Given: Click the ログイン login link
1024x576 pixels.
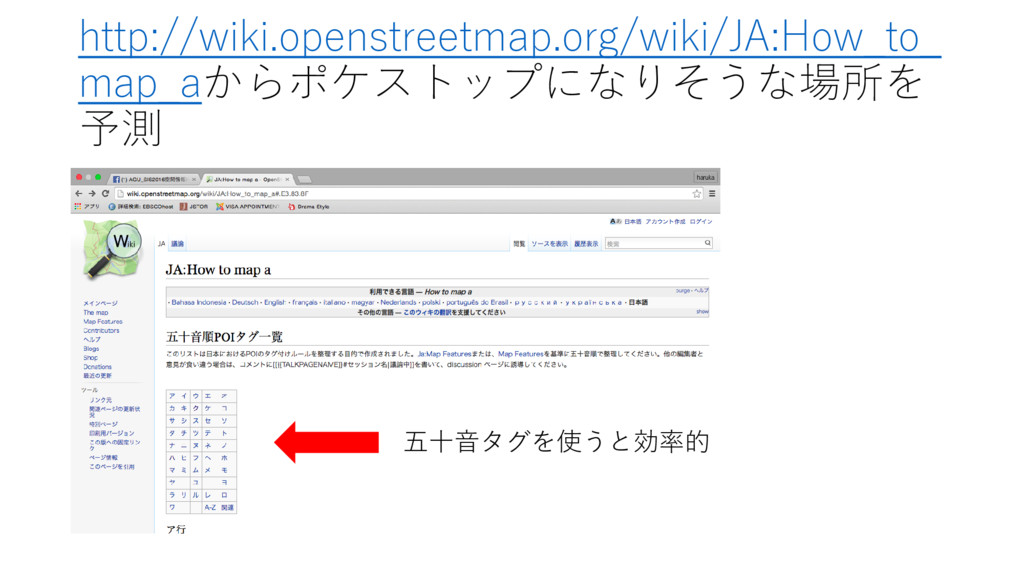Looking at the screenshot, I should pos(701,221).
